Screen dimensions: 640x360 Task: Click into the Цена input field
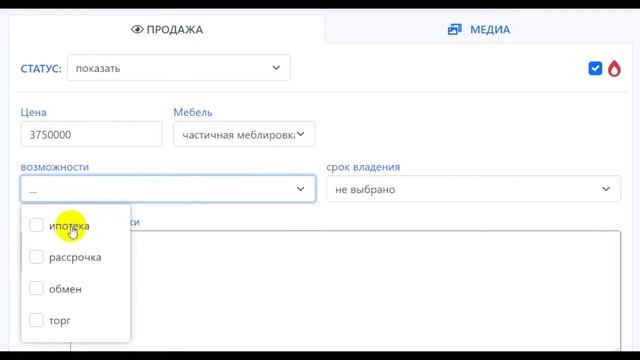(91, 134)
